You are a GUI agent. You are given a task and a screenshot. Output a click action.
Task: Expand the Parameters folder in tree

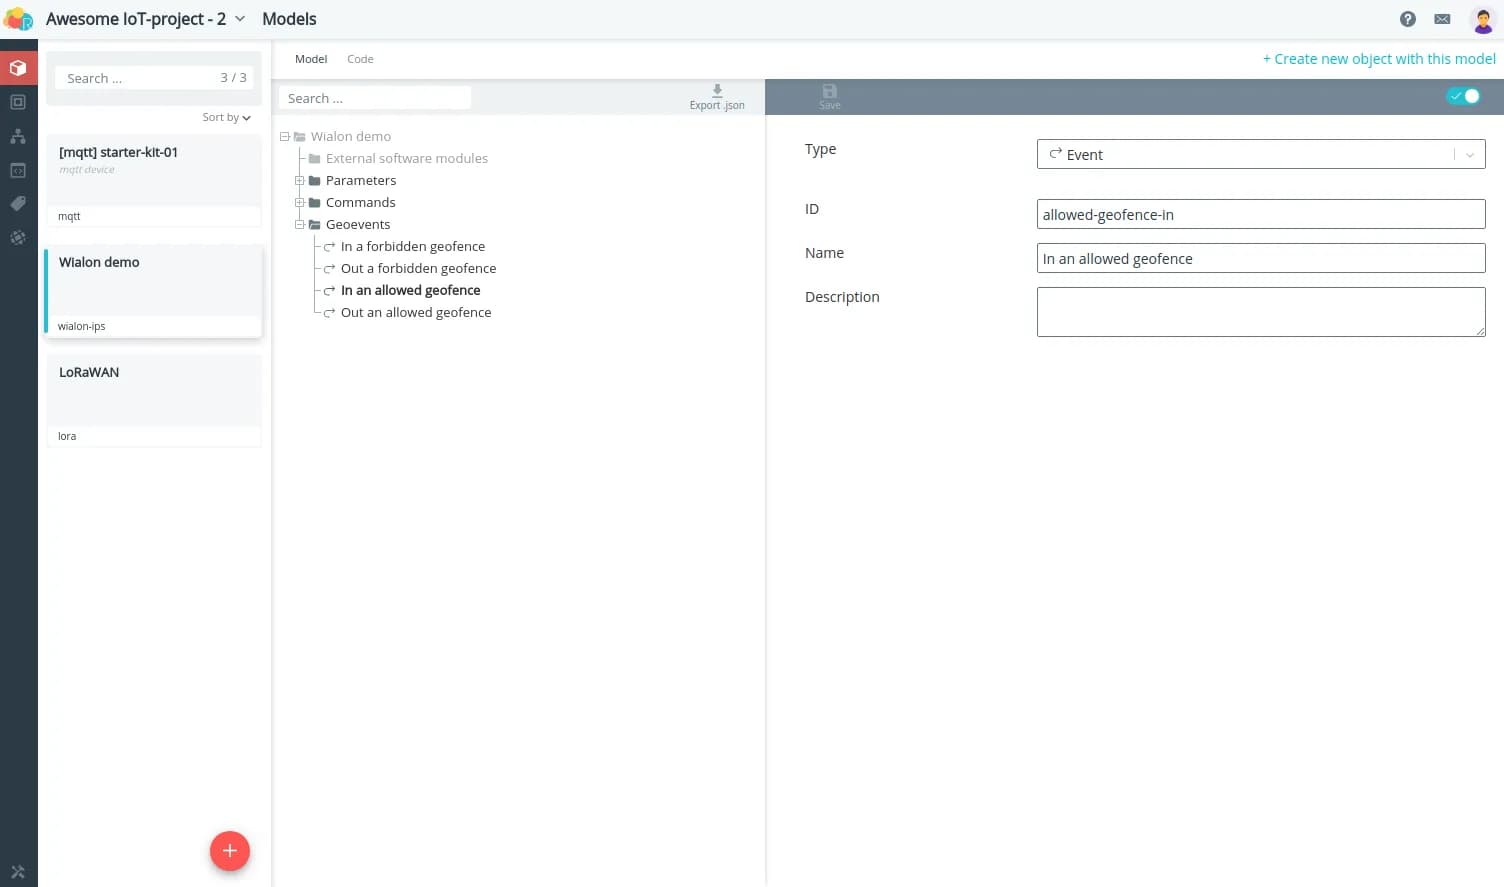coord(299,181)
